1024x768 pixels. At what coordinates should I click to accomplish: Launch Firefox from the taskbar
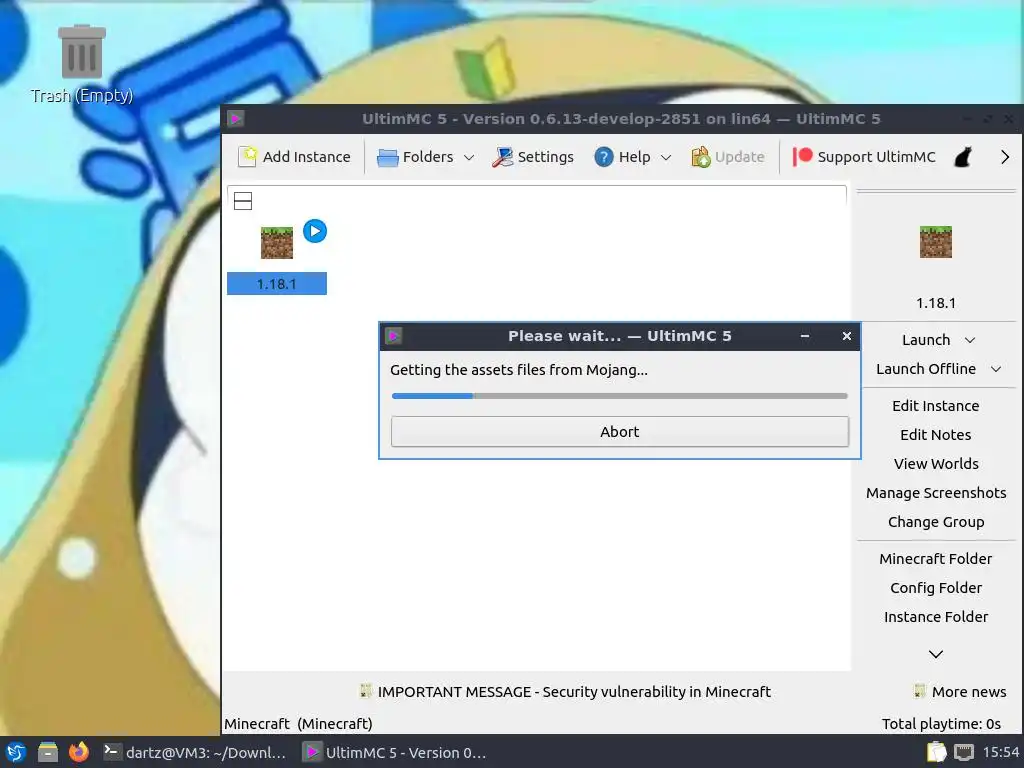tap(79, 752)
